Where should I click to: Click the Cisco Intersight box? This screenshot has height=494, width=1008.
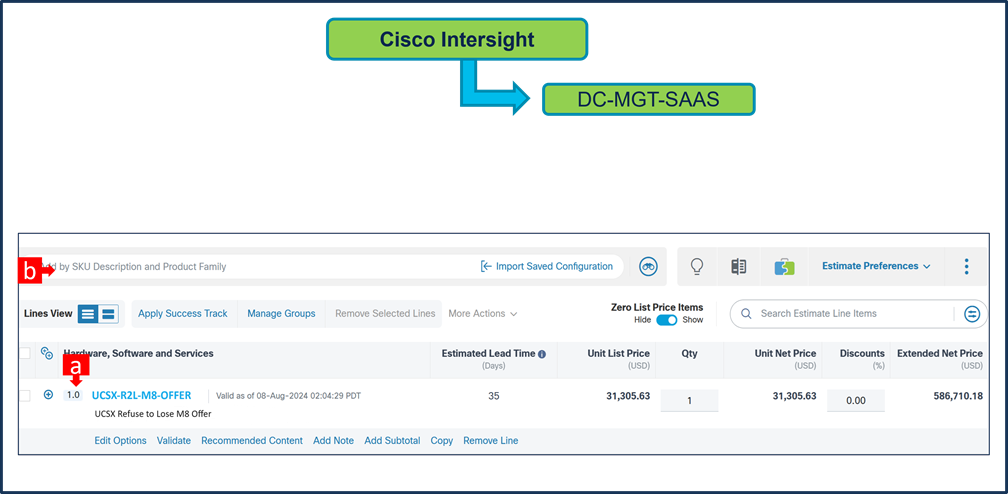click(456, 39)
